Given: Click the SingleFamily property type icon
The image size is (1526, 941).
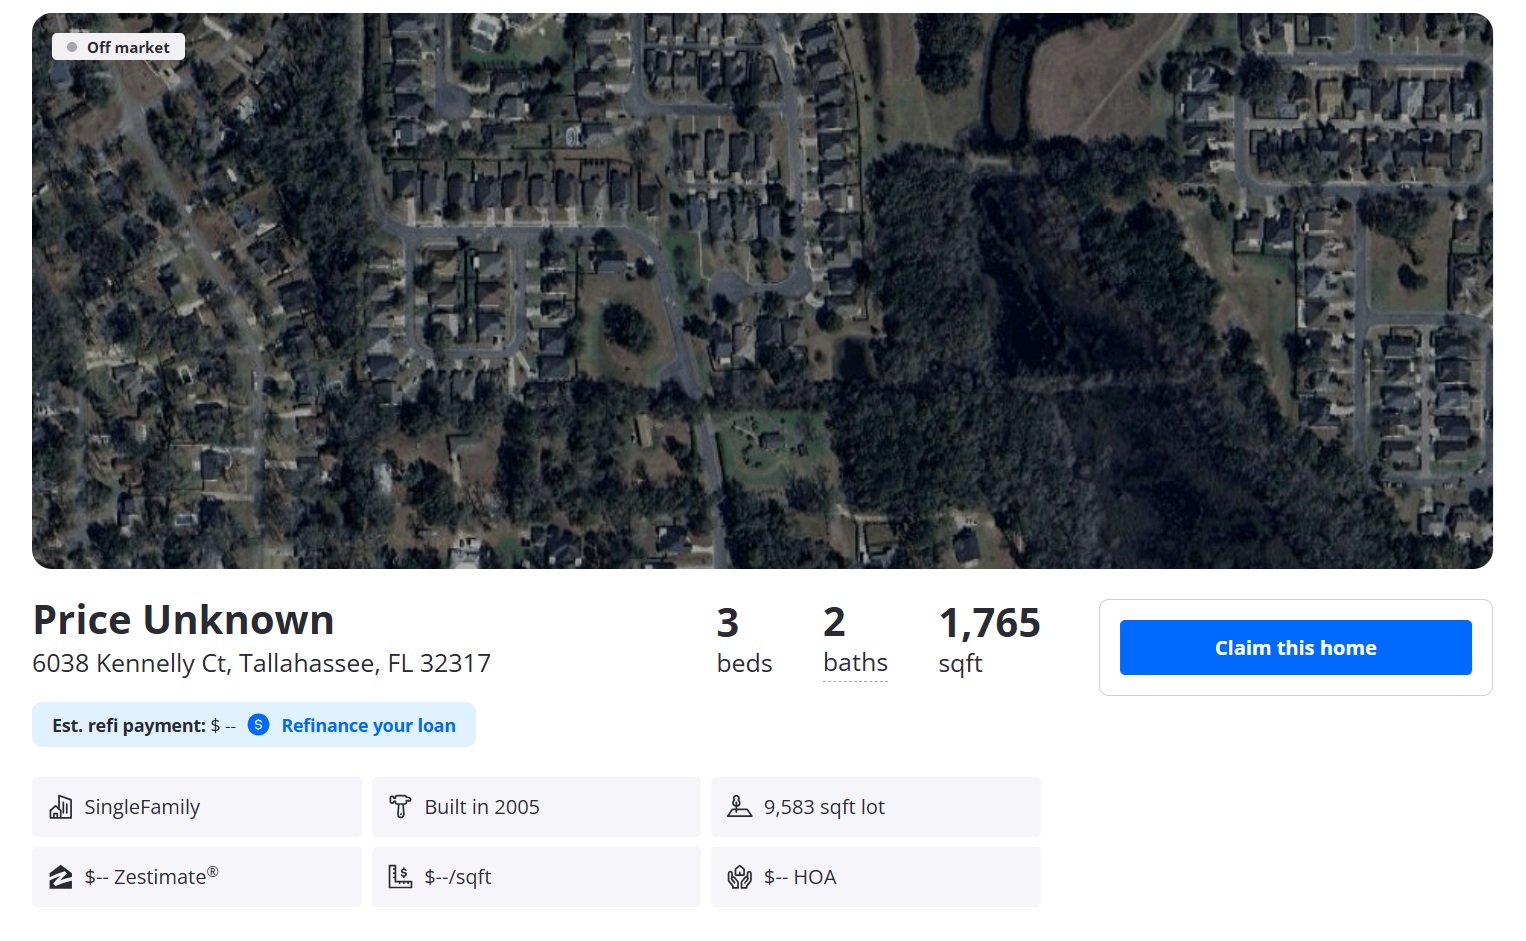Looking at the screenshot, I should pos(61,806).
